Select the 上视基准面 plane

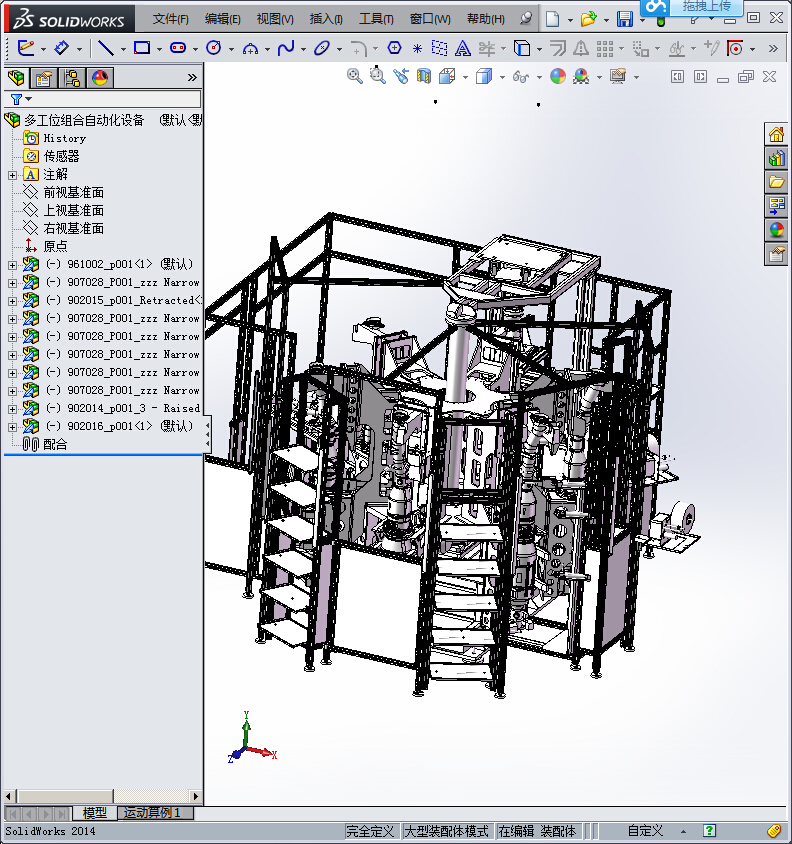[73, 210]
